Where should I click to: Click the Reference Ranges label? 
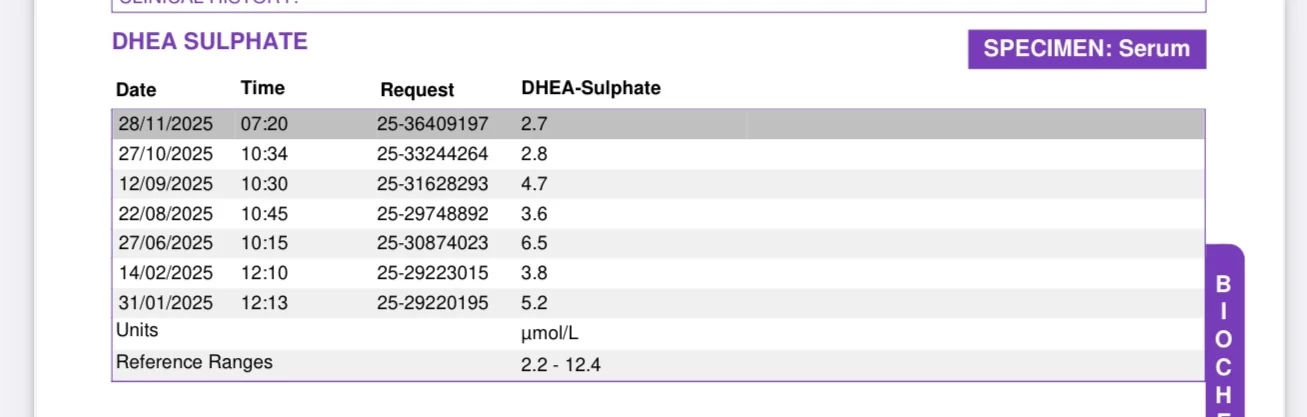point(194,362)
